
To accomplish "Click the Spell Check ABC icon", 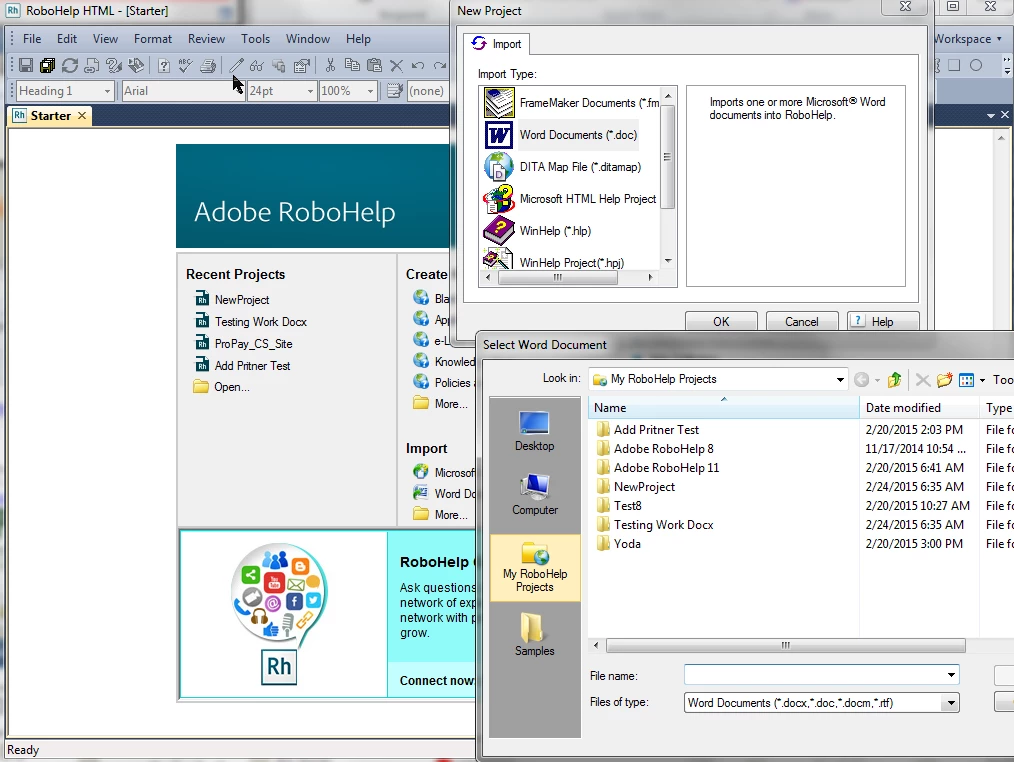I will (x=186, y=65).
